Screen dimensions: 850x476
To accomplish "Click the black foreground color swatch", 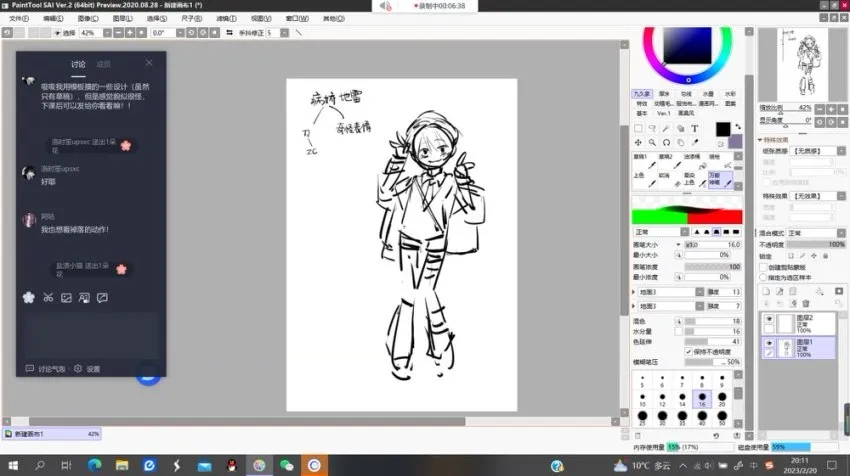I will (x=723, y=129).
